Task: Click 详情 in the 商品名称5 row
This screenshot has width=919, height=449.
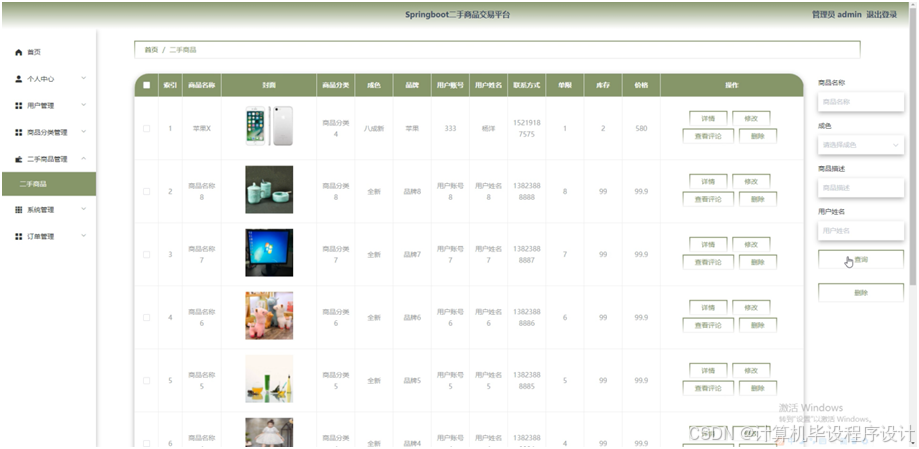Action: 708,370
